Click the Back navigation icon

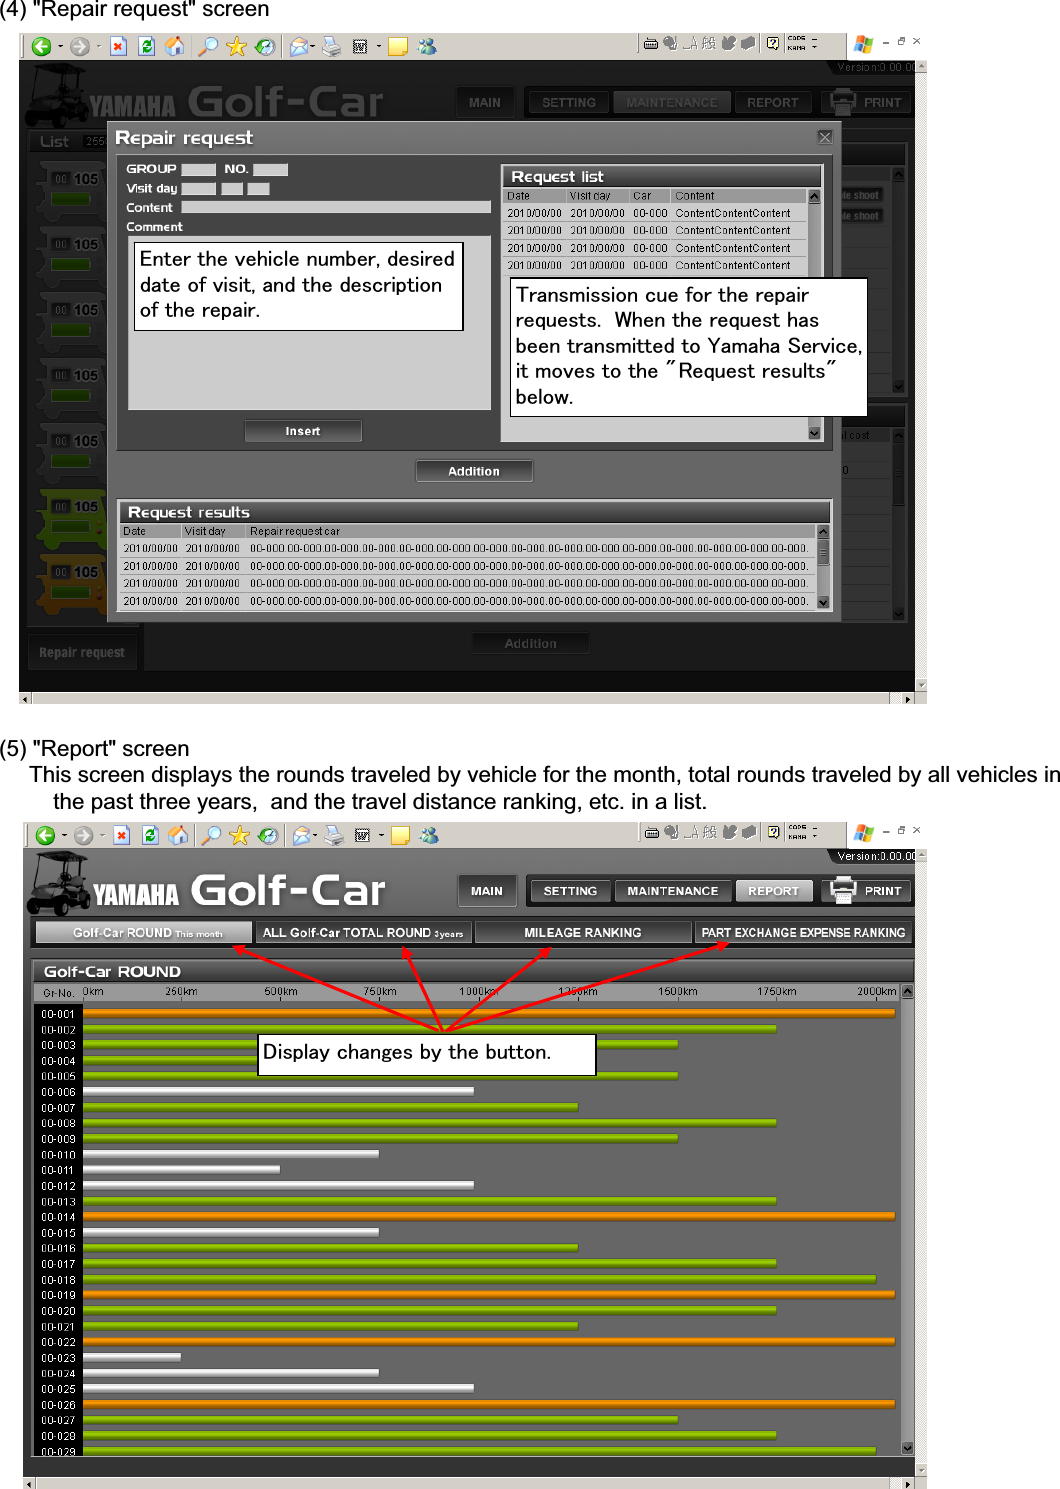point(40,45)
